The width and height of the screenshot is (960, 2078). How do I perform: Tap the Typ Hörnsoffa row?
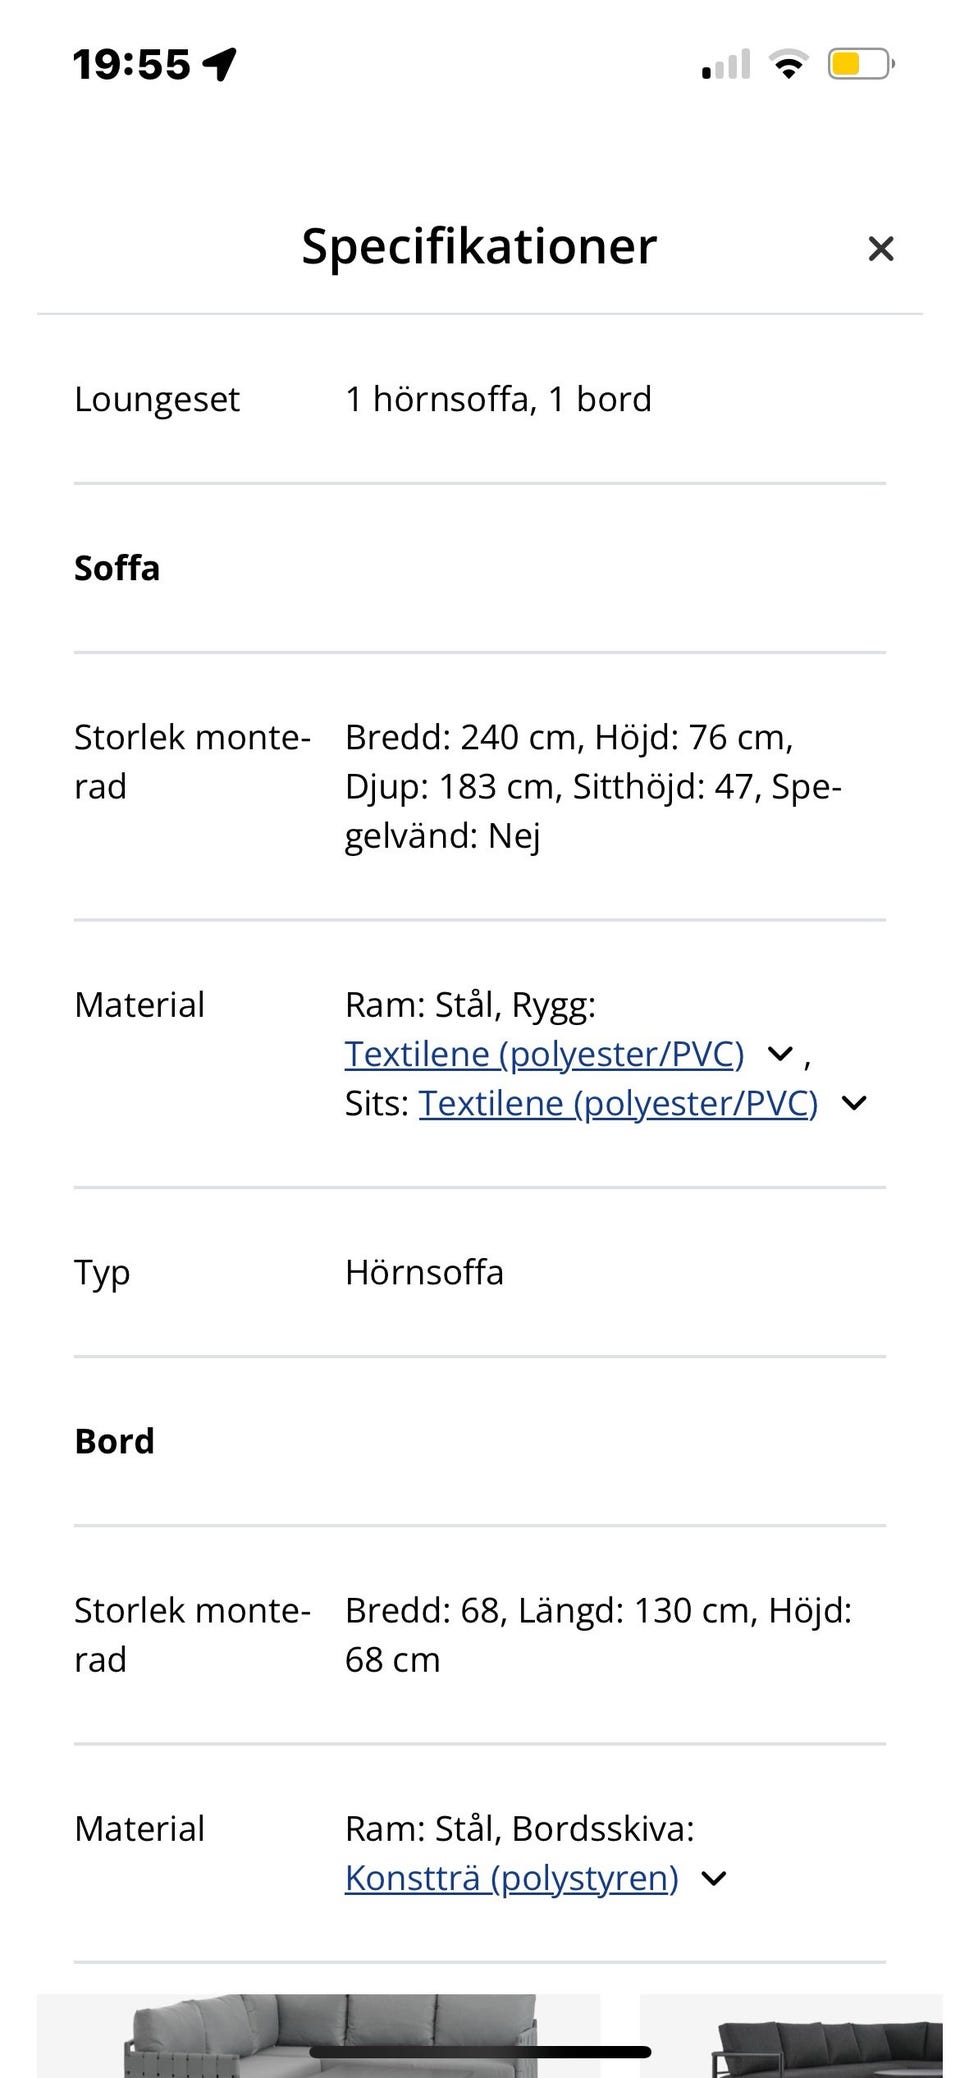(480, 1272)
